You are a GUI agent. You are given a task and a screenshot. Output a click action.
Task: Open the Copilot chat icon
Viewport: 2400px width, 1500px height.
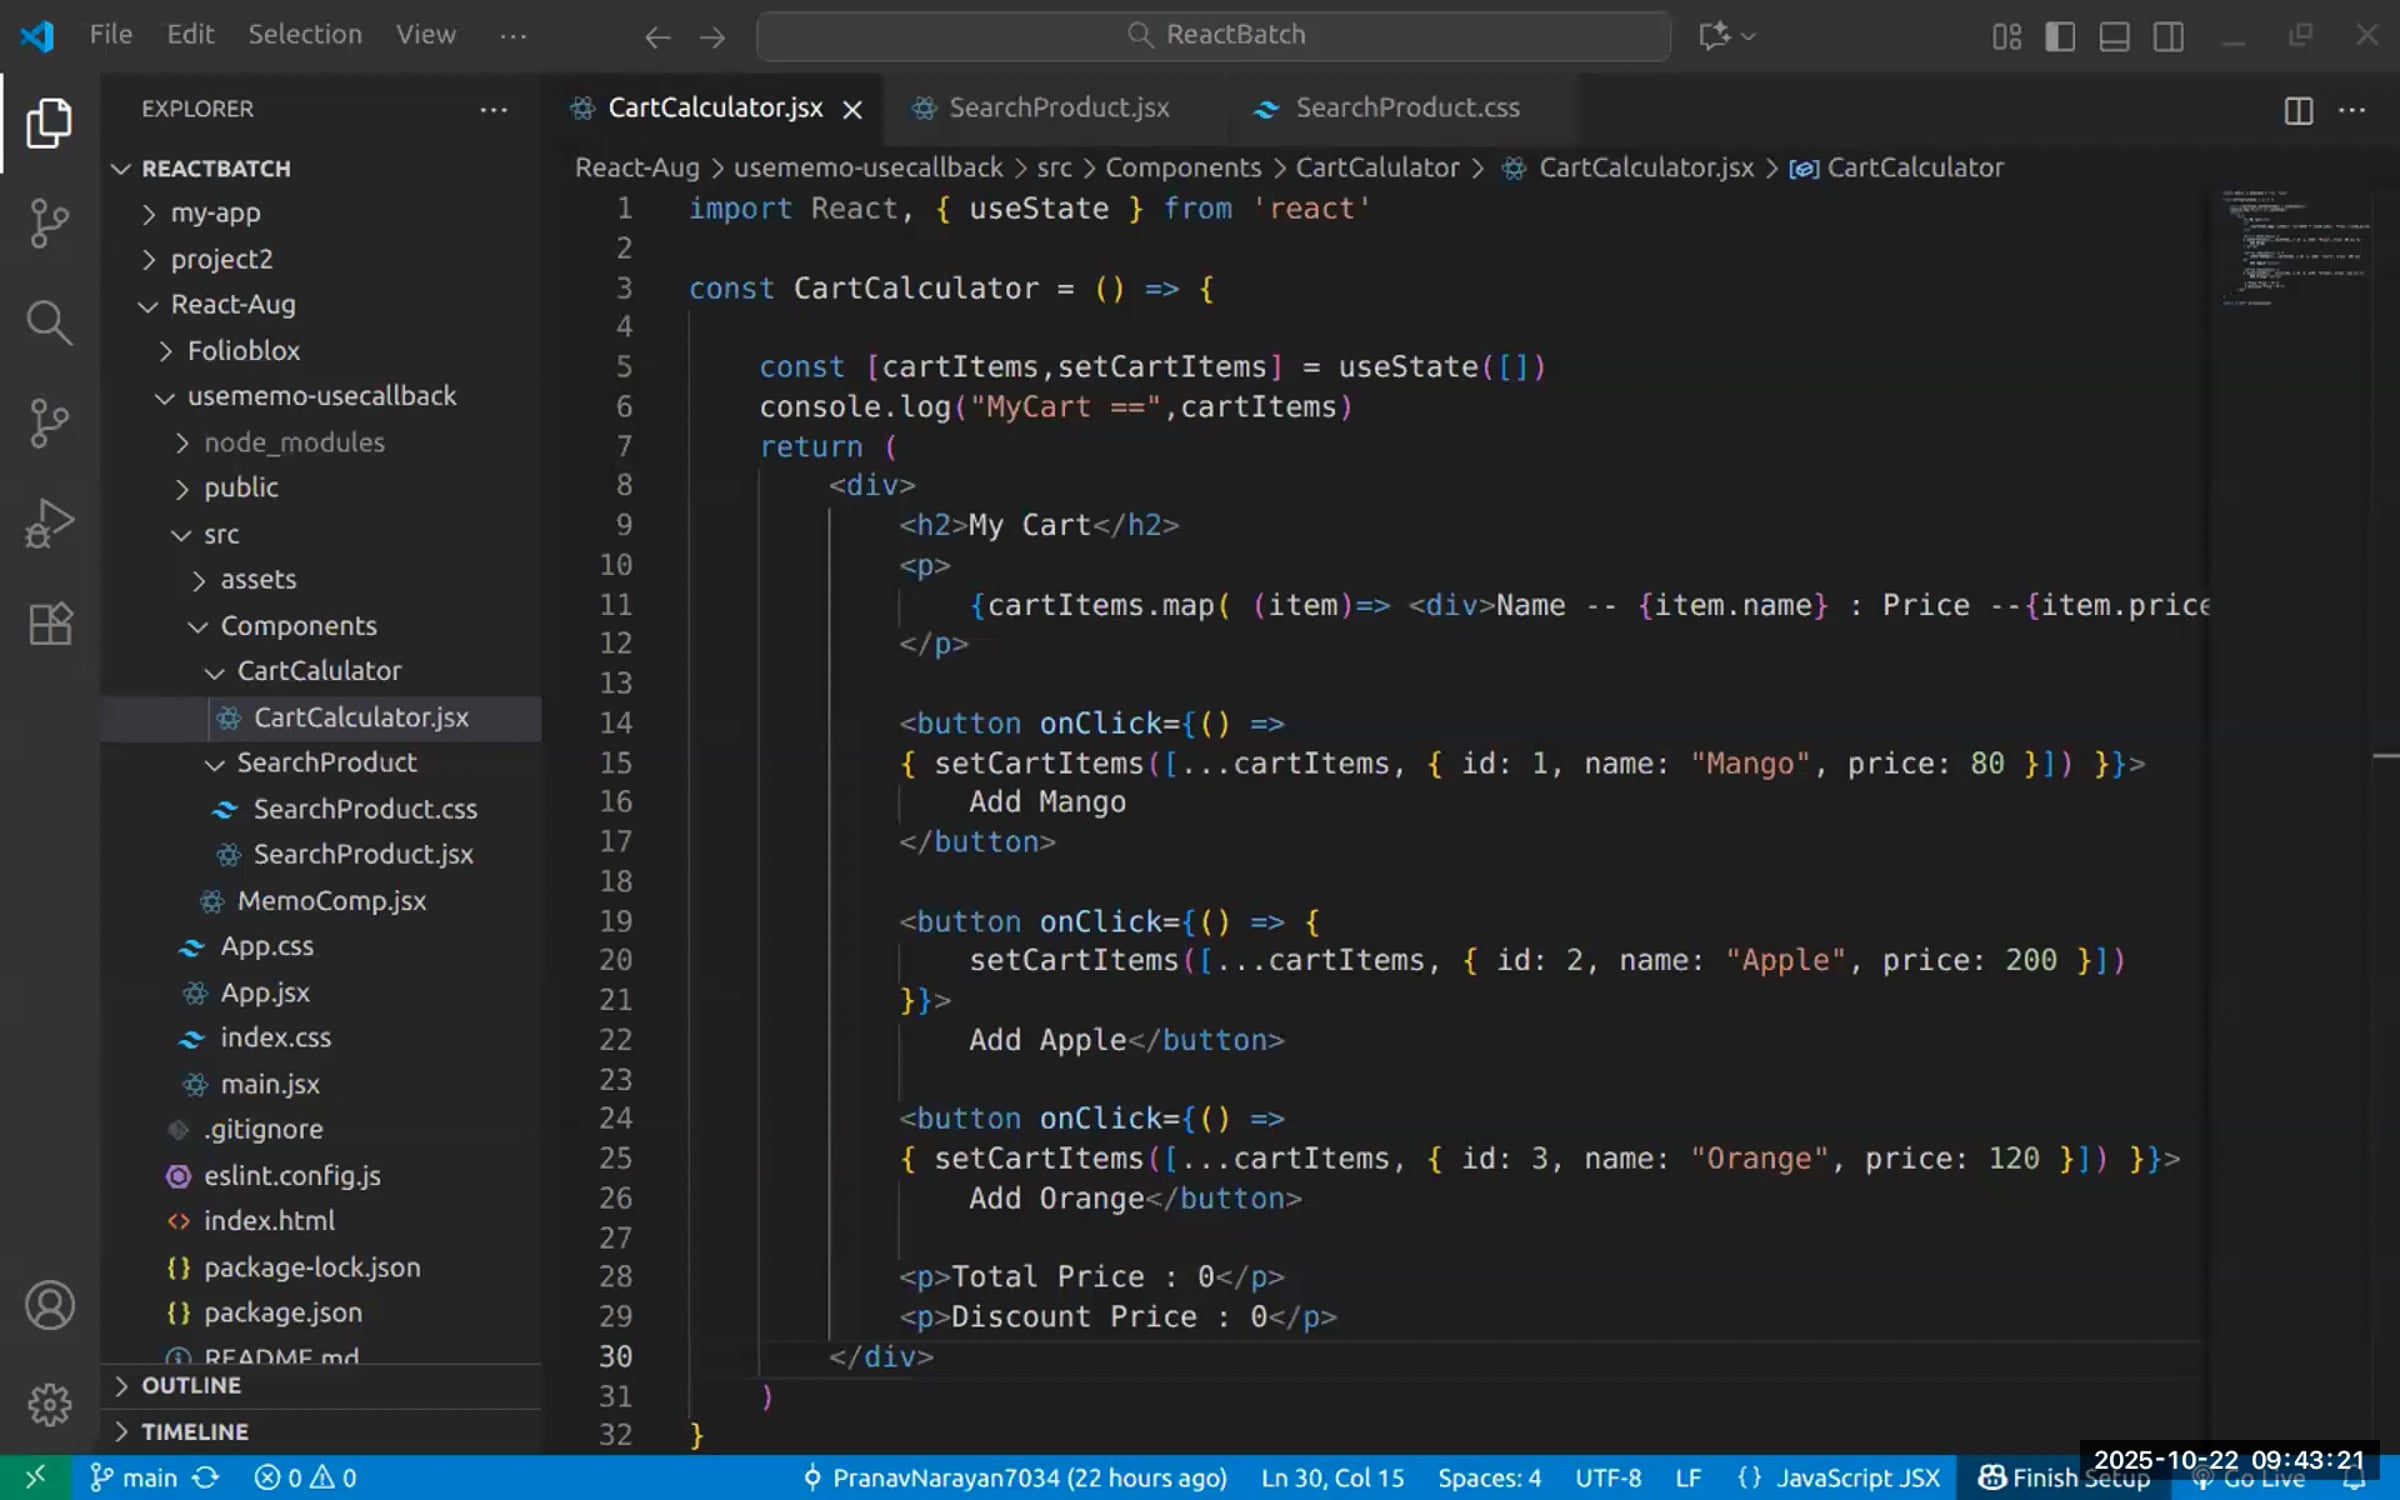1714,36
